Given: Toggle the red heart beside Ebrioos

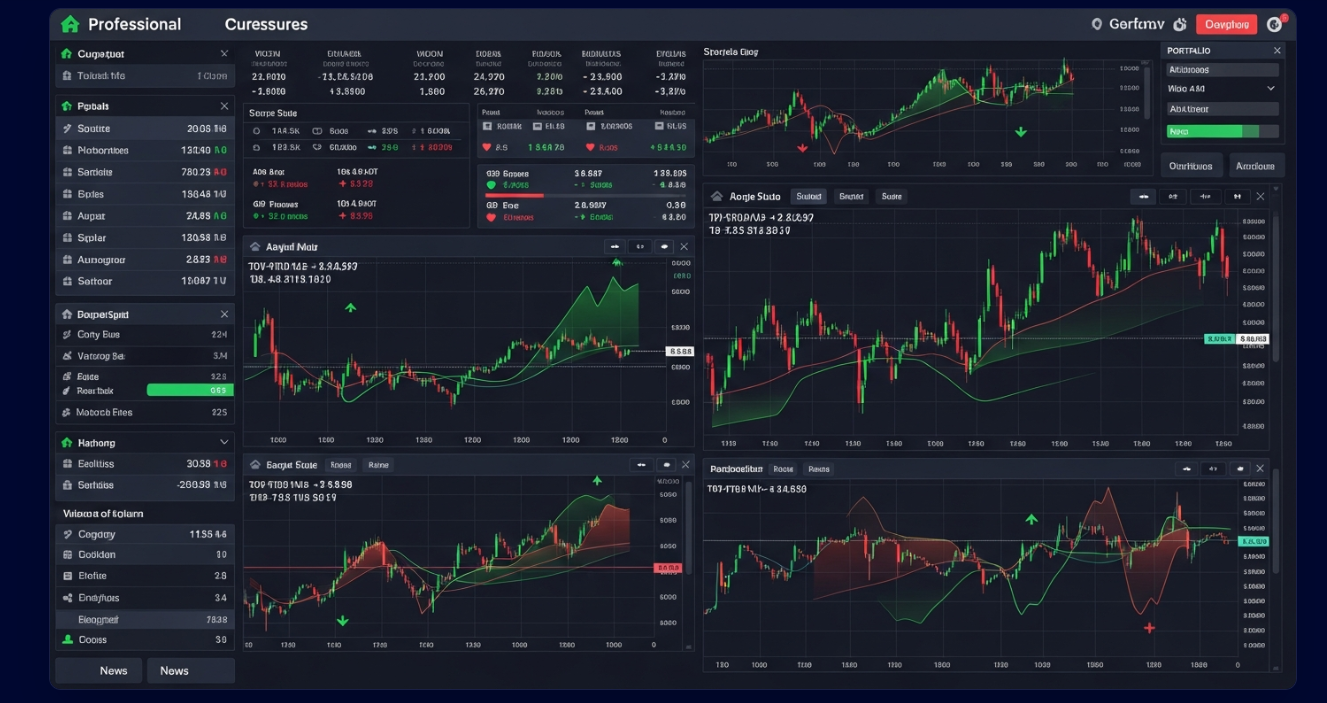Looking at the screenshot, I should 491,217.
